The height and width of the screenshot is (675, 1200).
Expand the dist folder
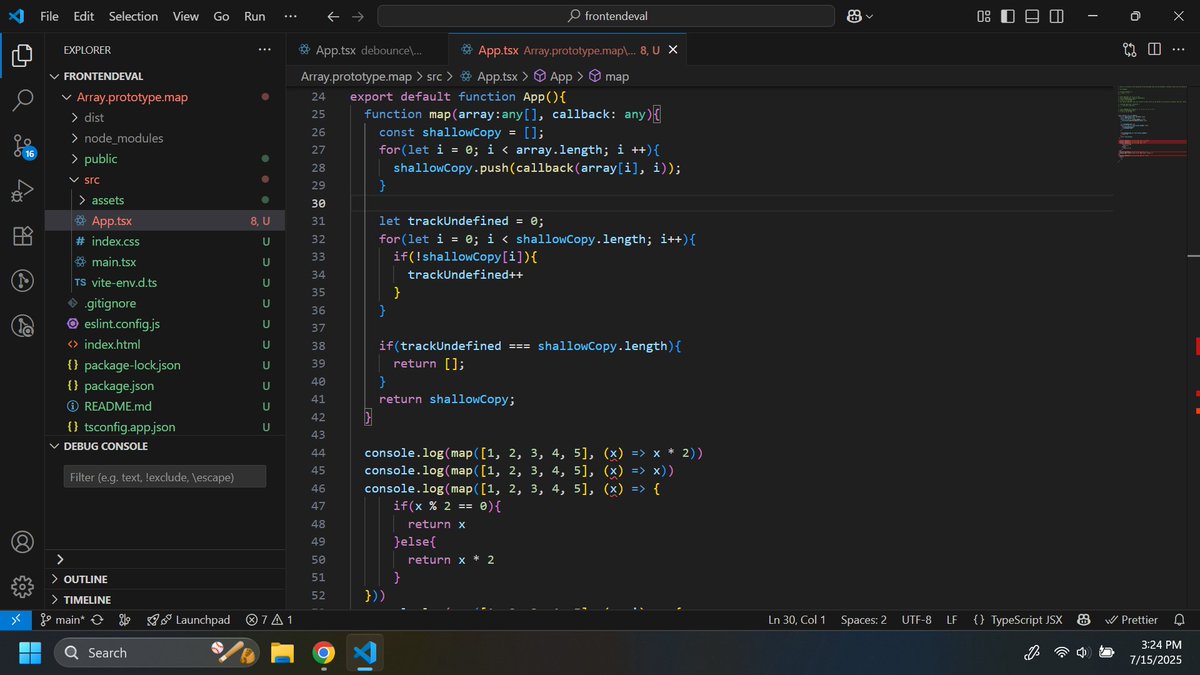pos(76,118)
